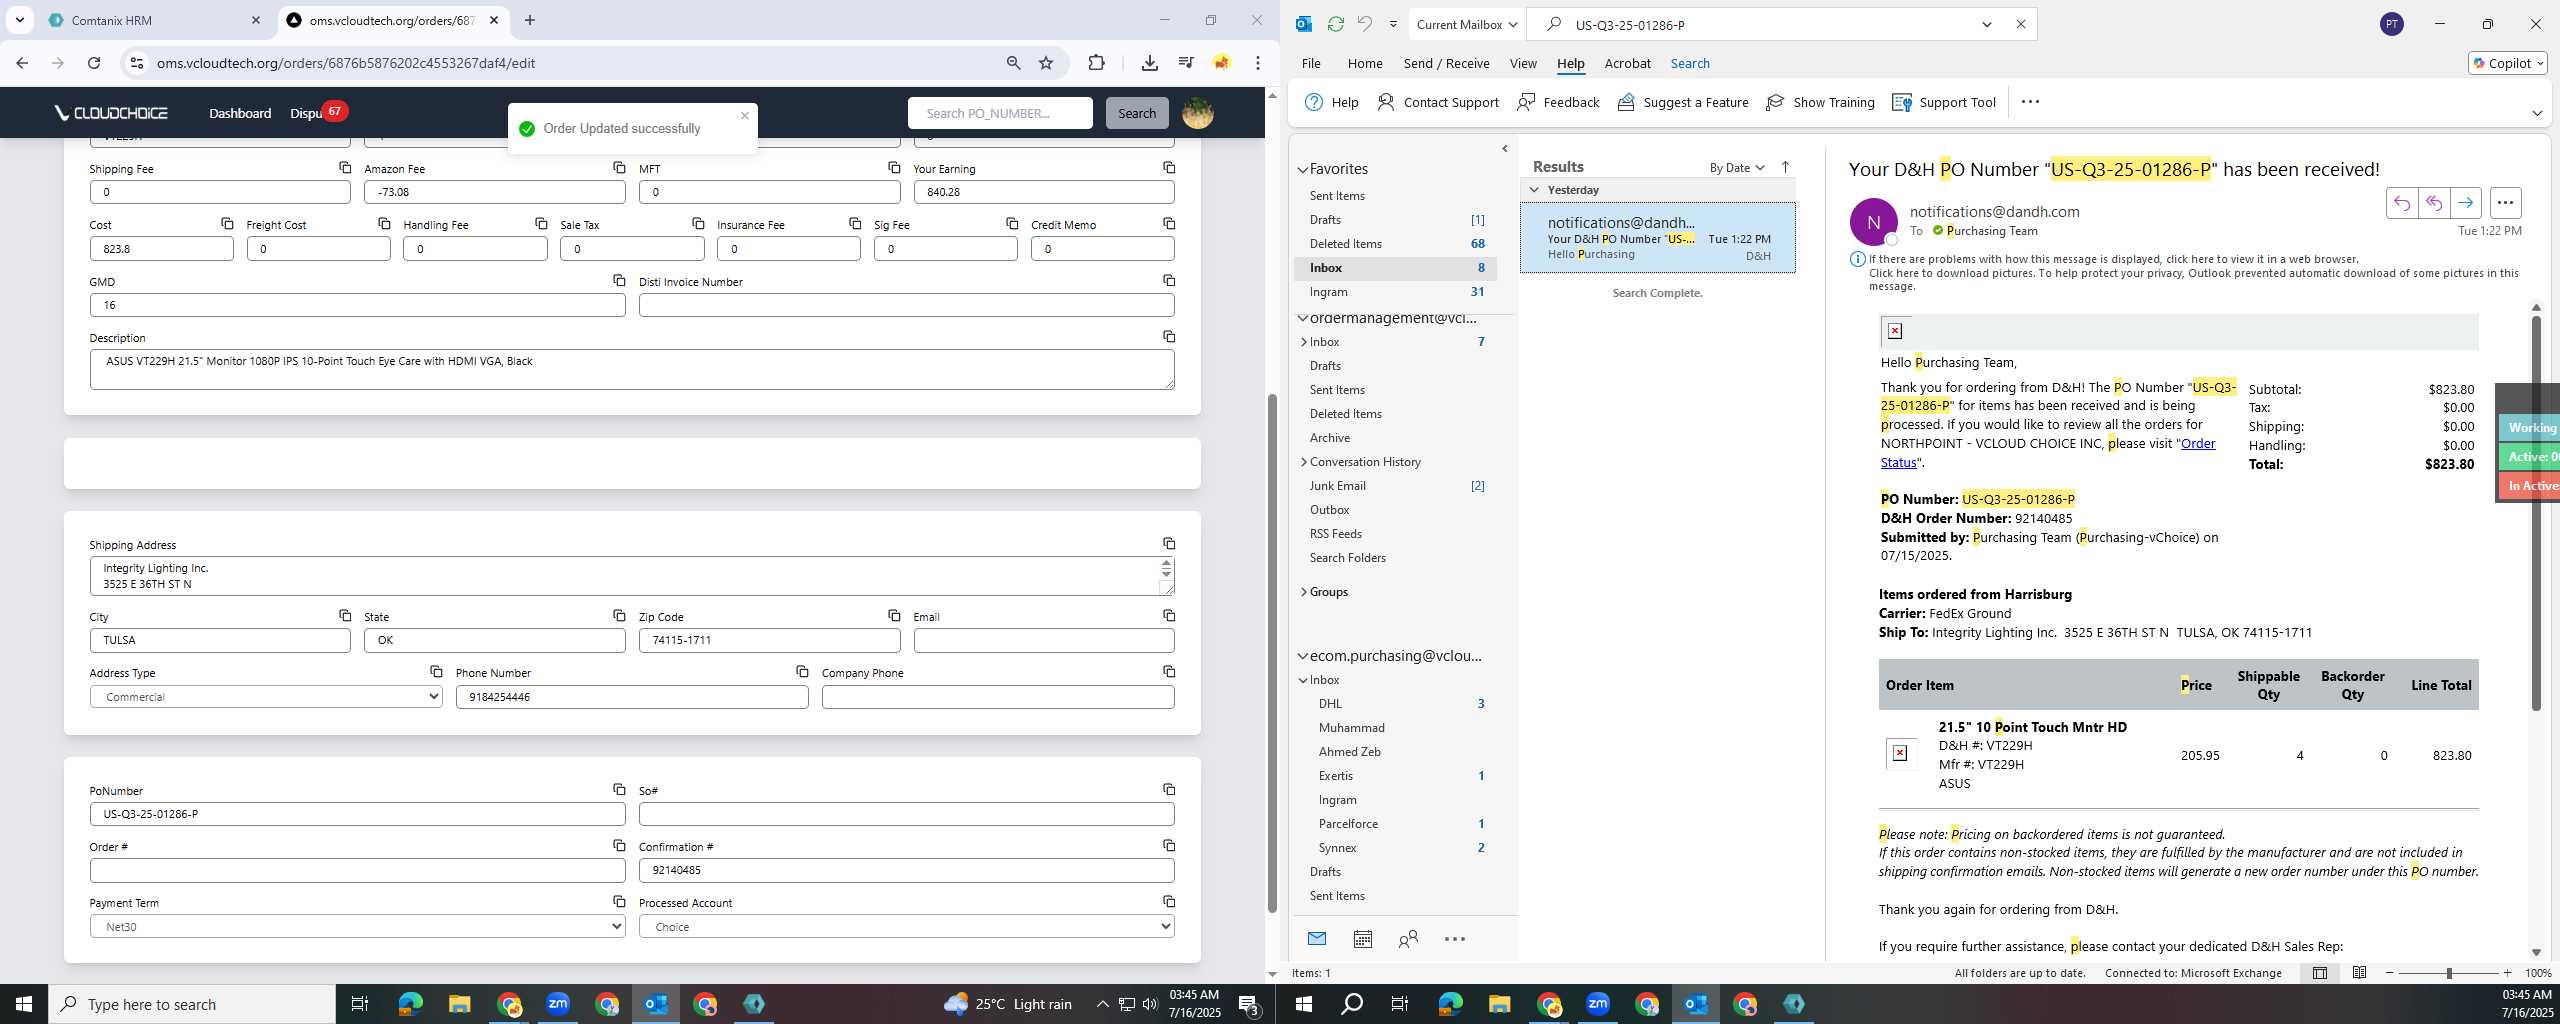Collapse the Favorites folder group
Image resolution: width=2560 pixels, height=1024 pixels.
pos(1303,170)
